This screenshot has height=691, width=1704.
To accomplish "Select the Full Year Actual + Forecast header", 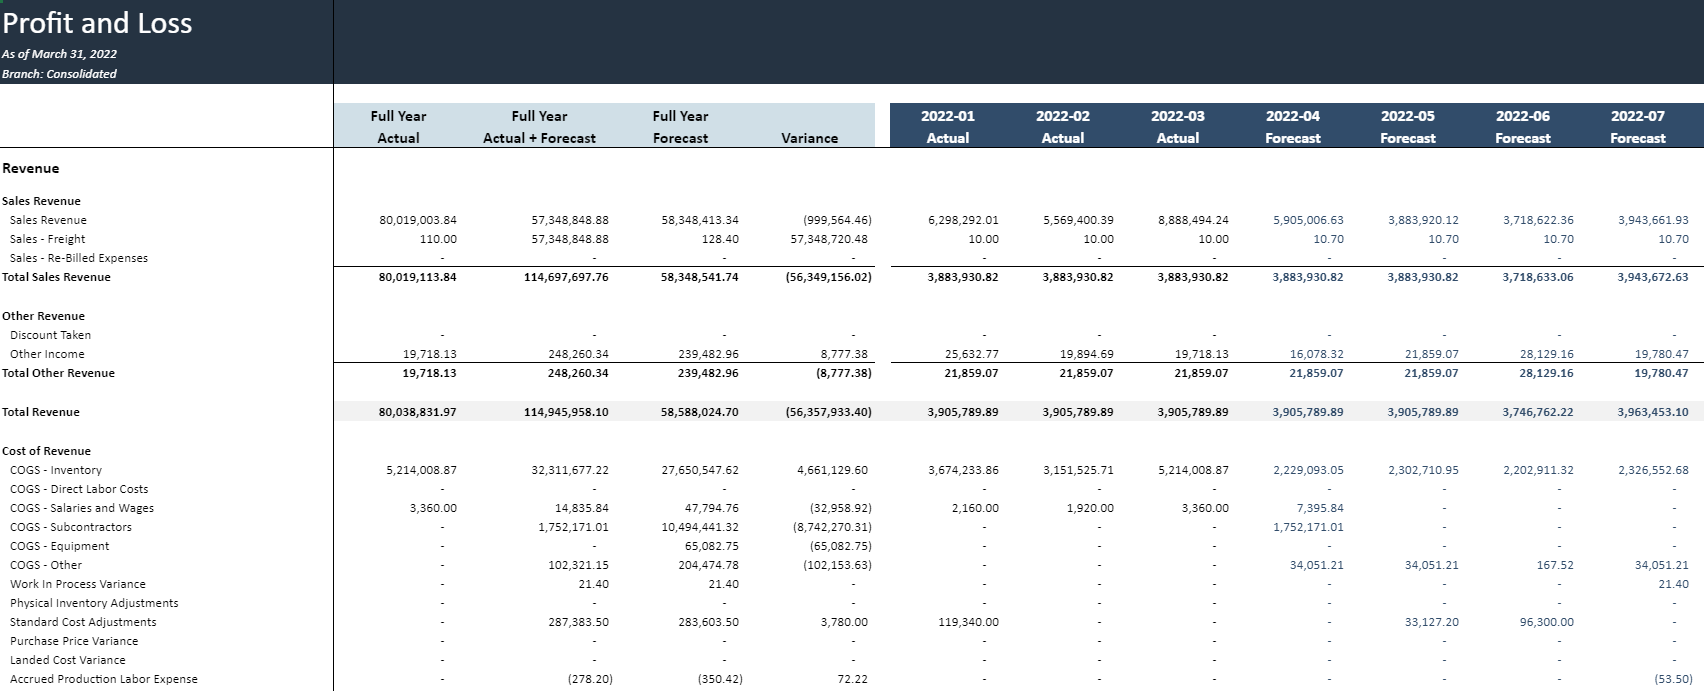I will (539, 127).
